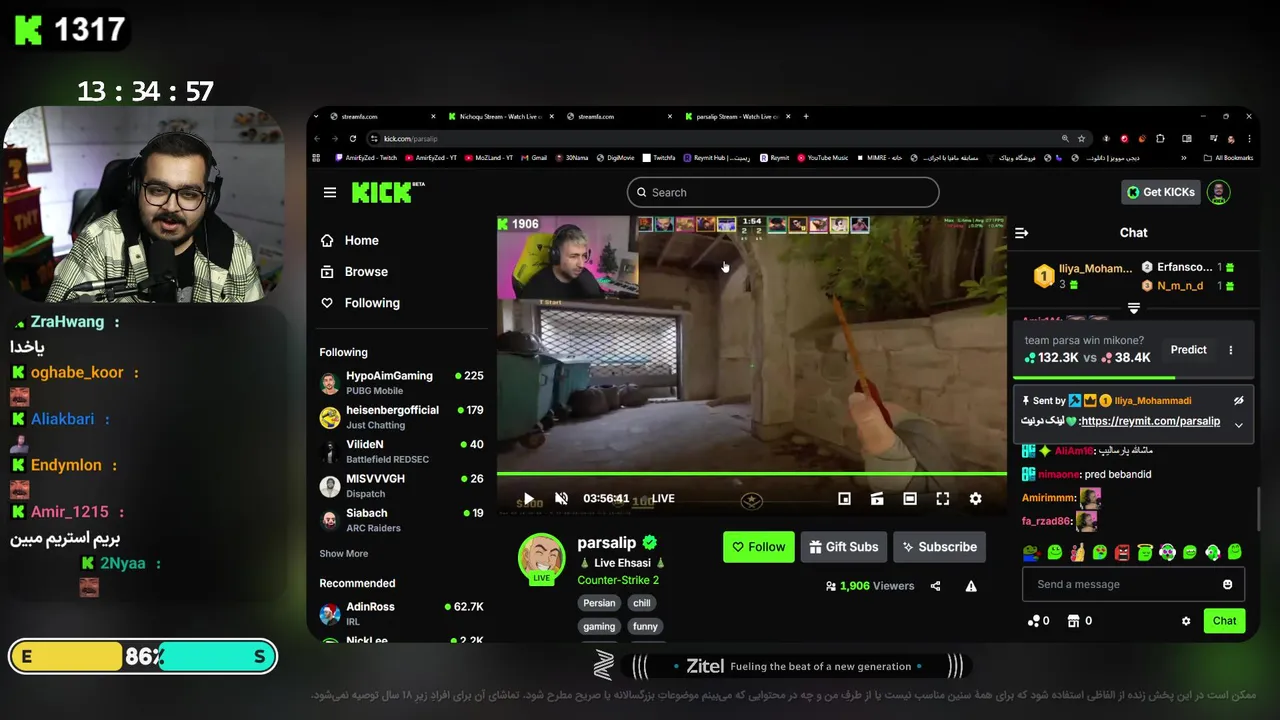The width and height of the screenshot is (1280, 720).
Task: Open the user profile avatar menu
Action: tap(1218, 192)
